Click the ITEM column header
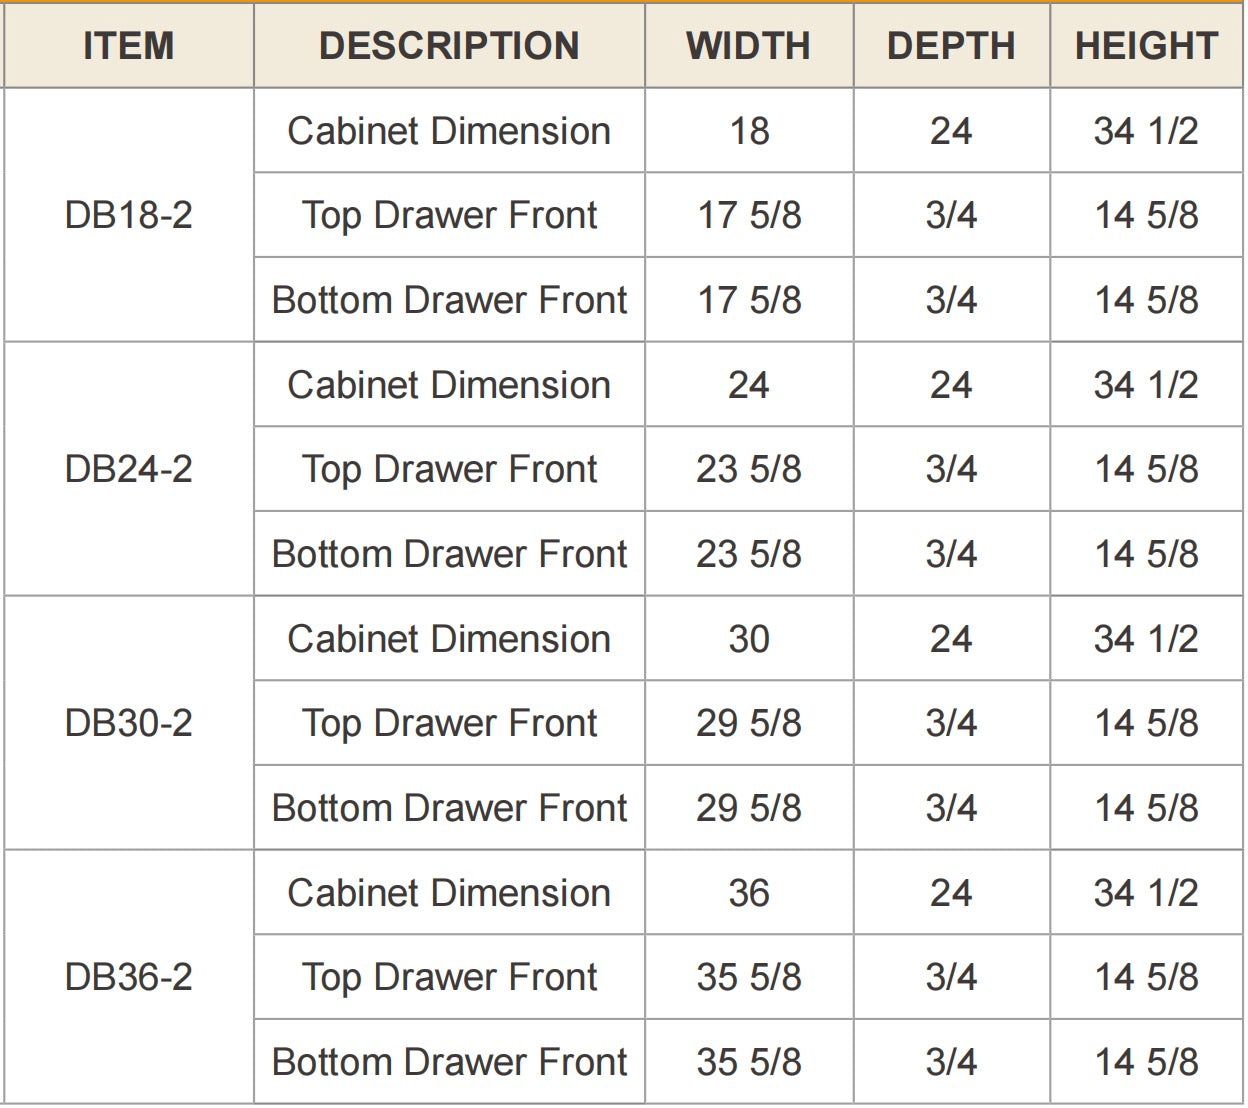Screen dimensions: 1248x1108 pyautogui.click(x=129, y=46)
